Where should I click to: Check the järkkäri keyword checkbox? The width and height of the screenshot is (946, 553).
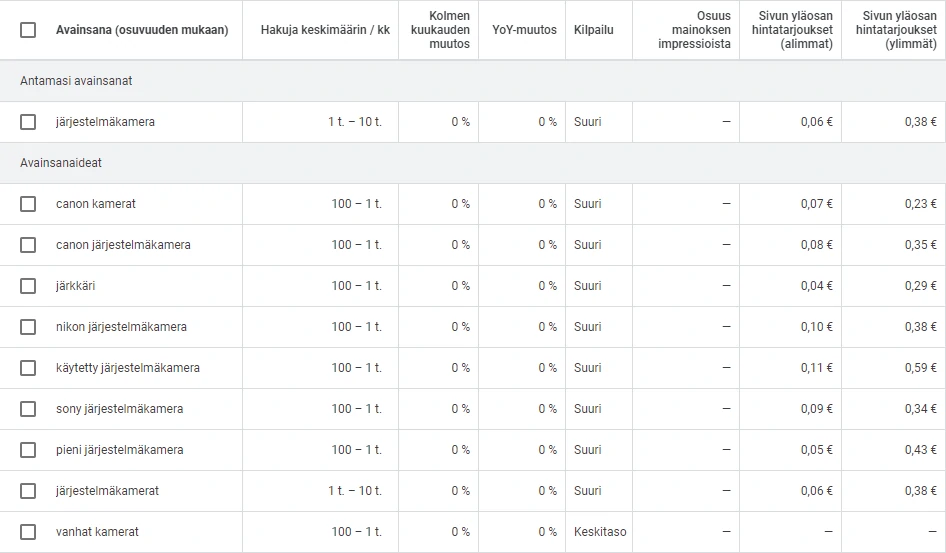pos(28,286)
